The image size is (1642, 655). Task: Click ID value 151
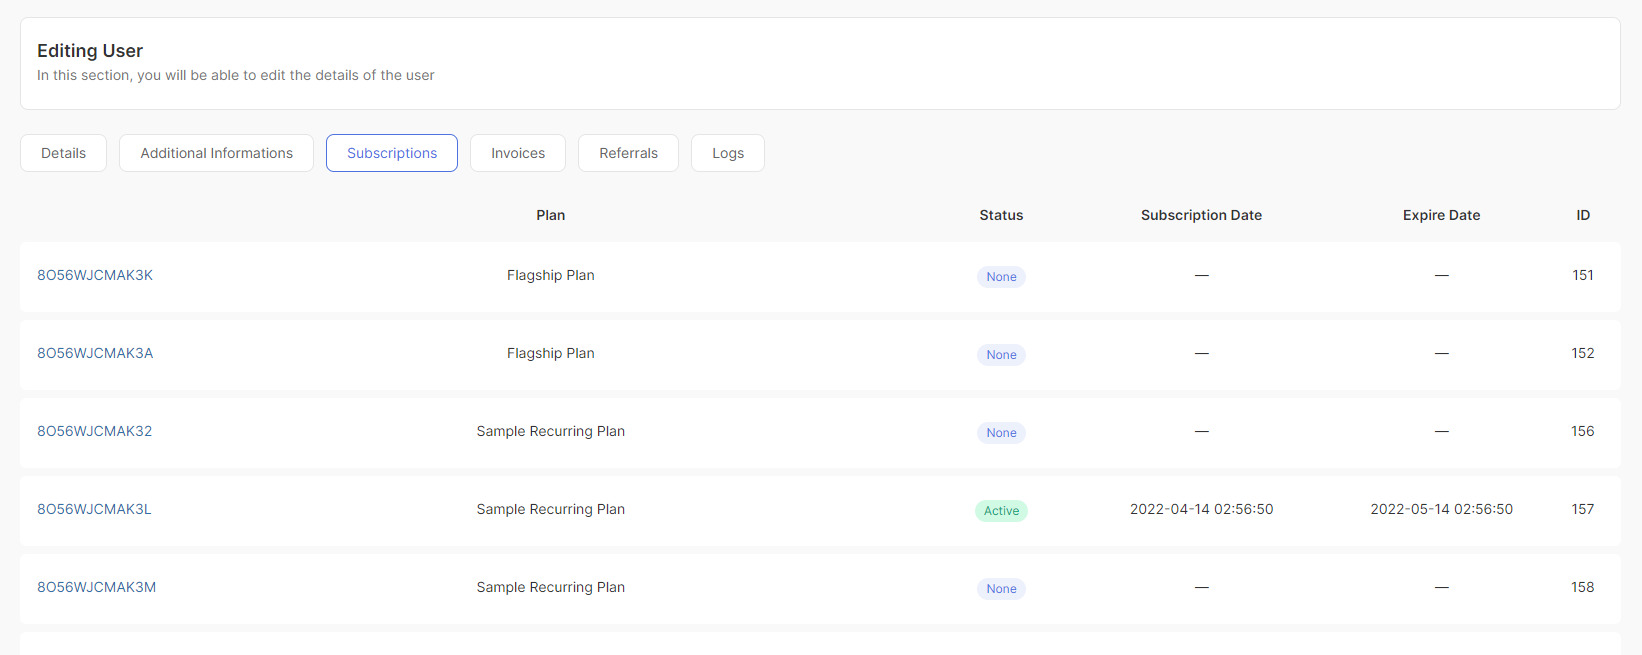point(1583,275)
